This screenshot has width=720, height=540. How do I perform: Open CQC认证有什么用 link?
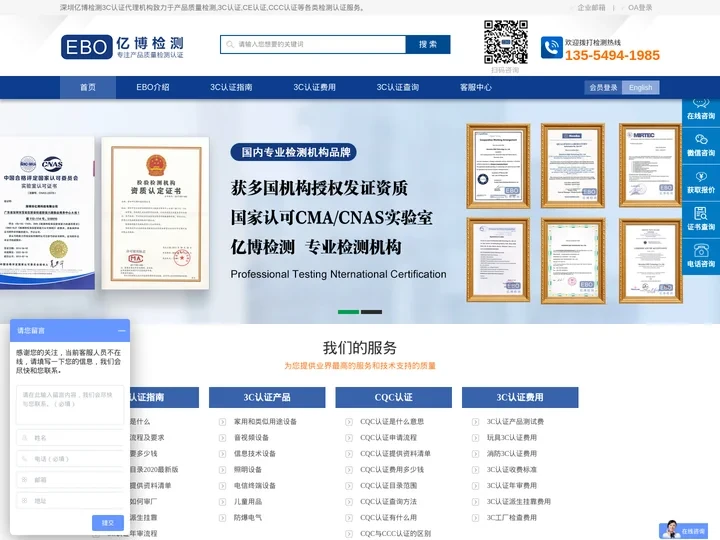[388, 518]
